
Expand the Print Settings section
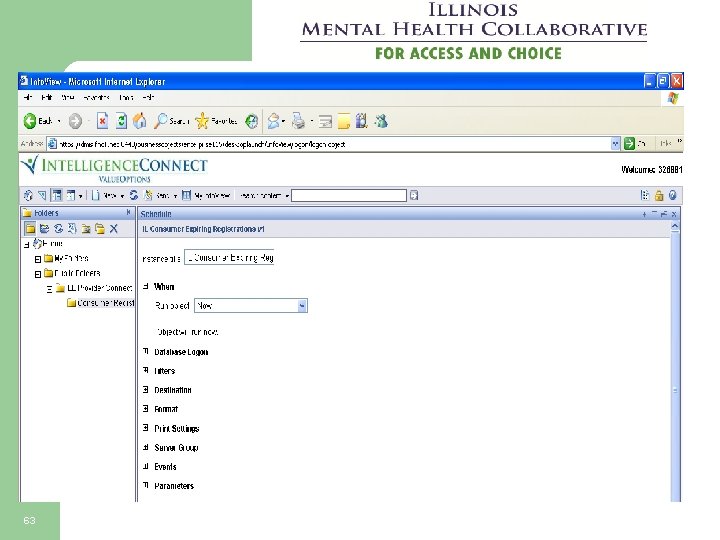pos(146,428)
